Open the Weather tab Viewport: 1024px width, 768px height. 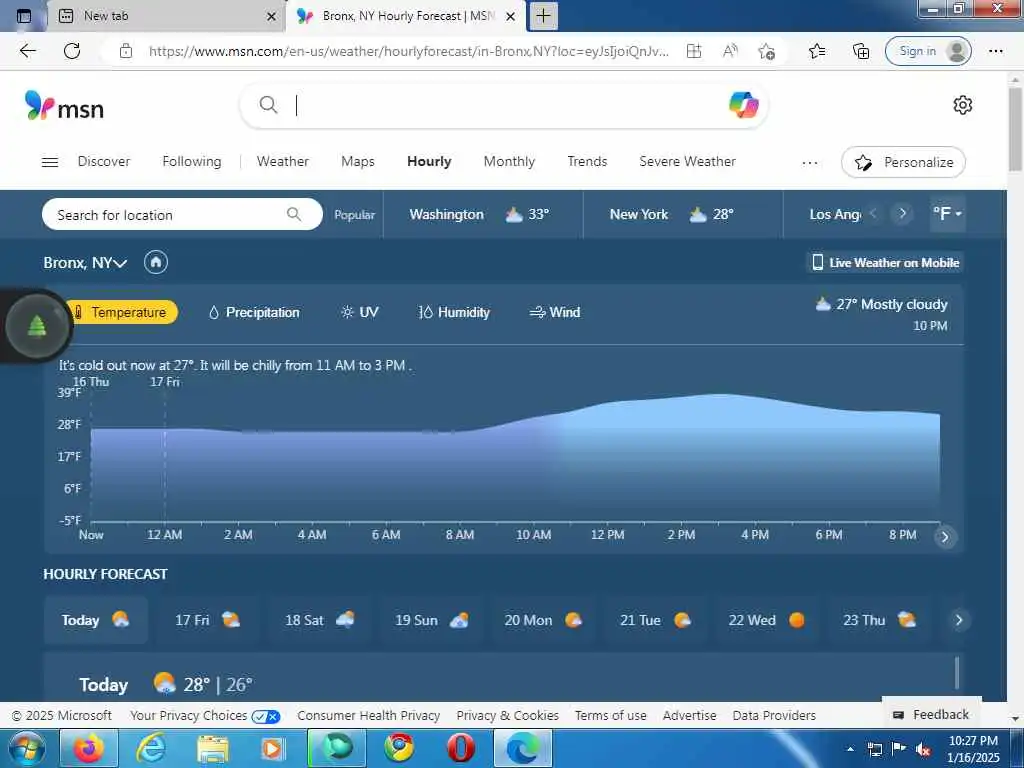282,161
